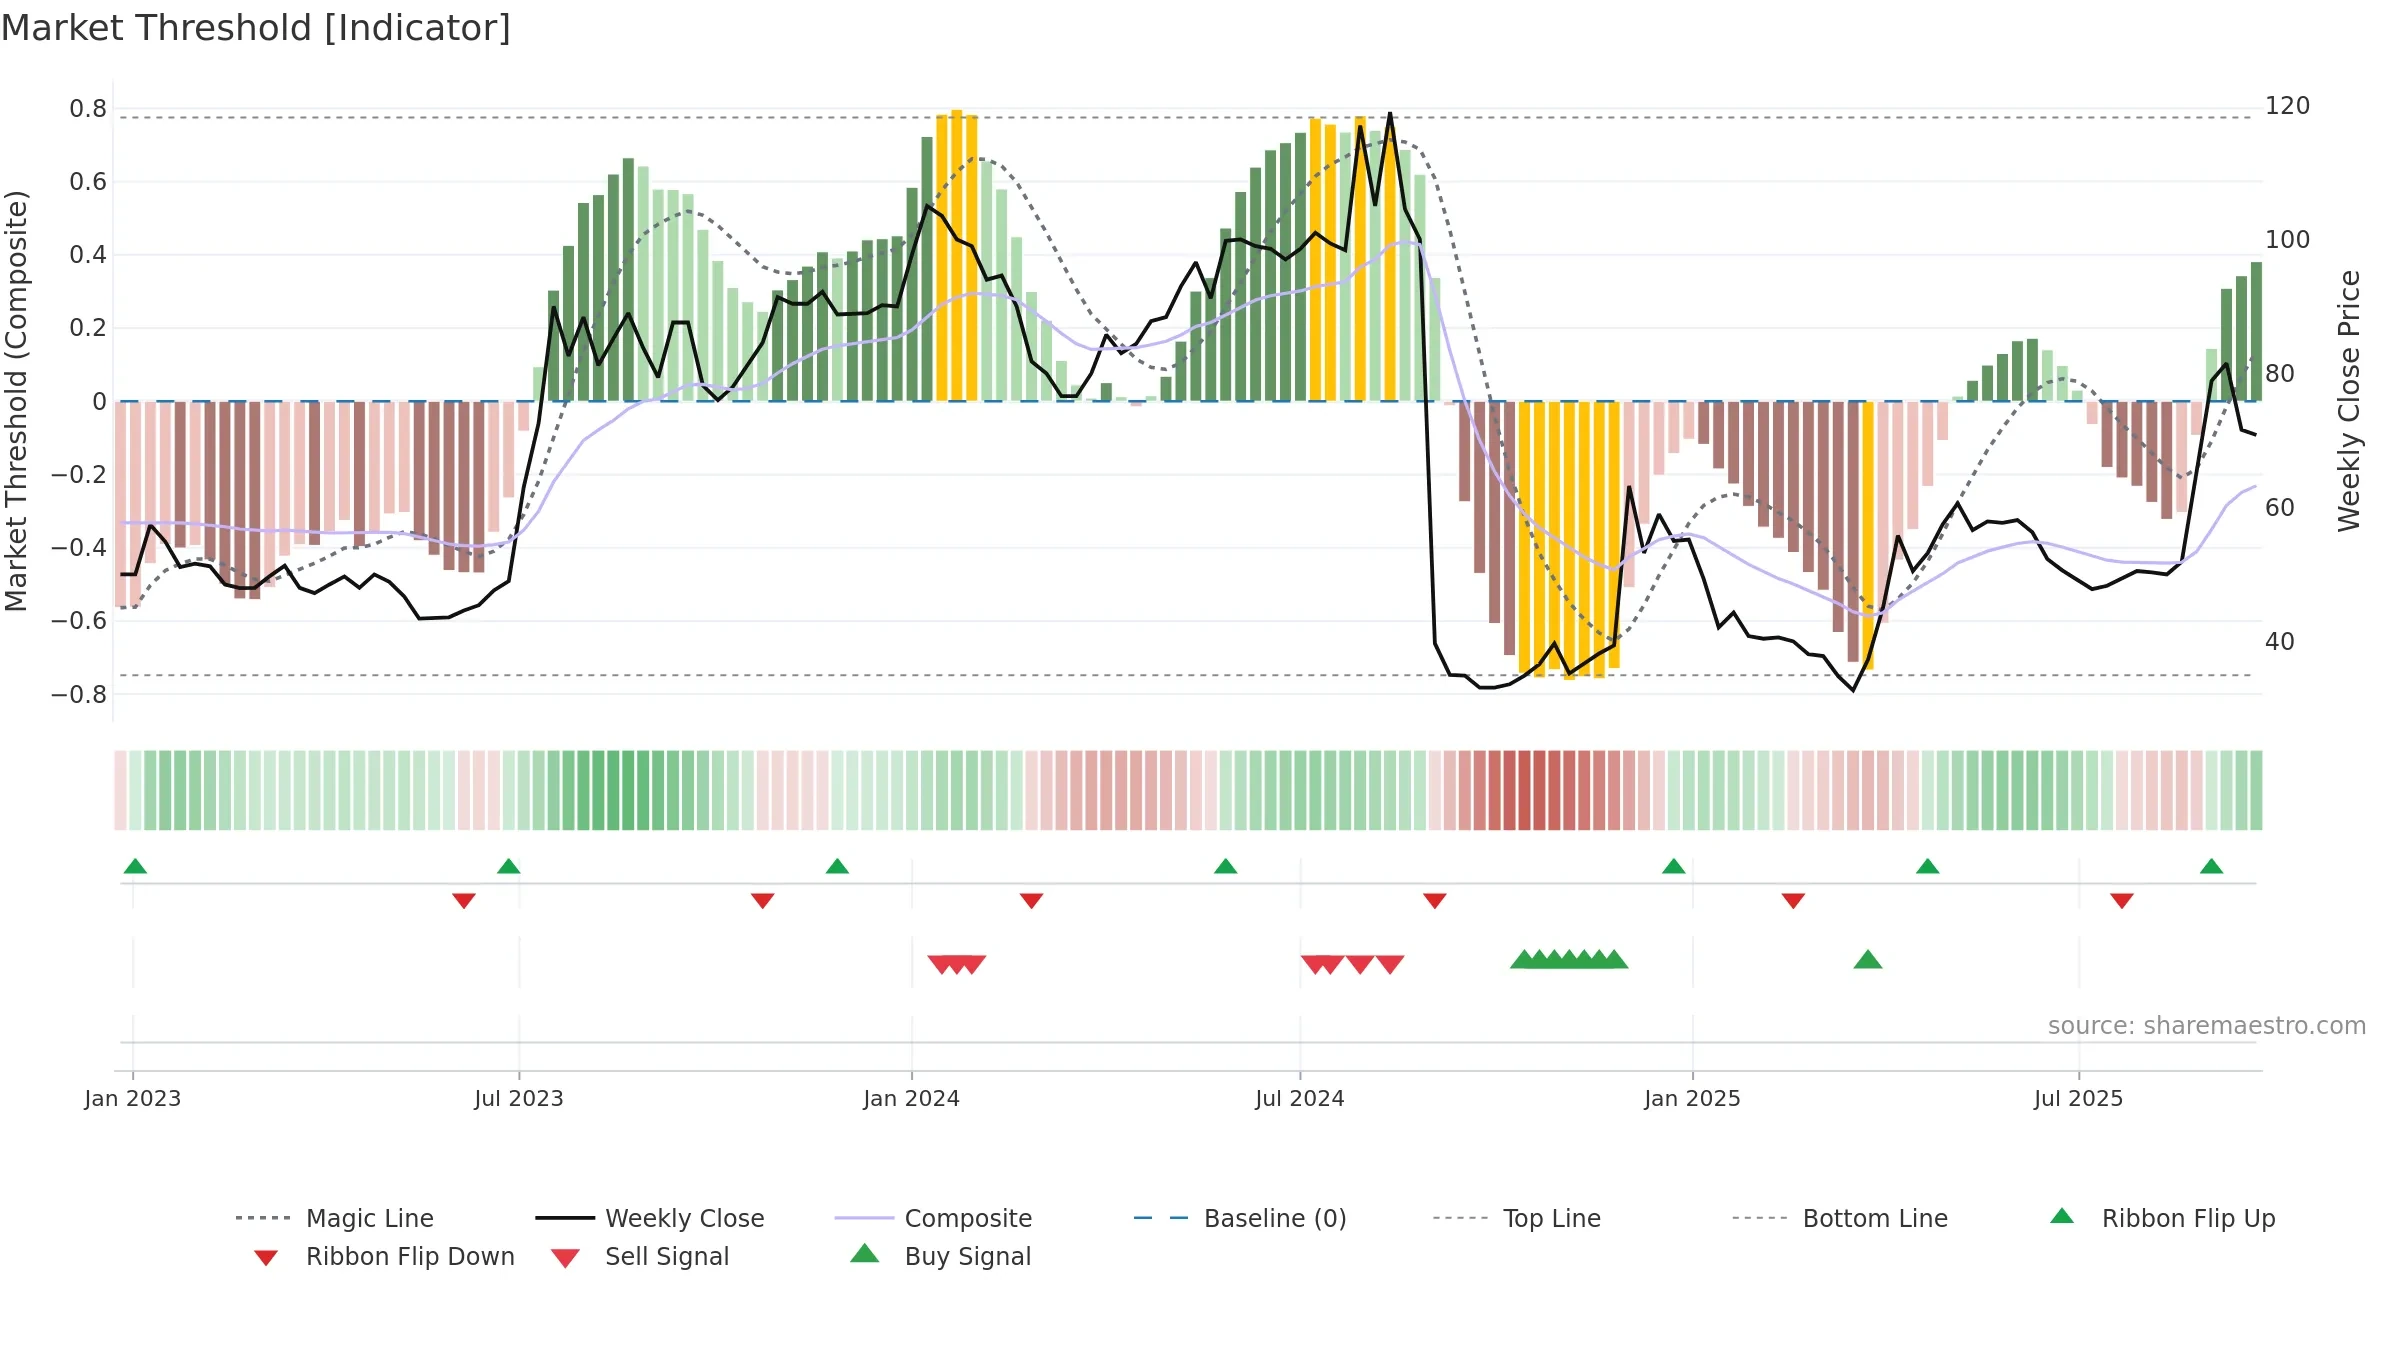This screenshot has height=1350, width=2400.
Task: Click the Jul 2024 x-axis label
Action: click(1300, 1099)
